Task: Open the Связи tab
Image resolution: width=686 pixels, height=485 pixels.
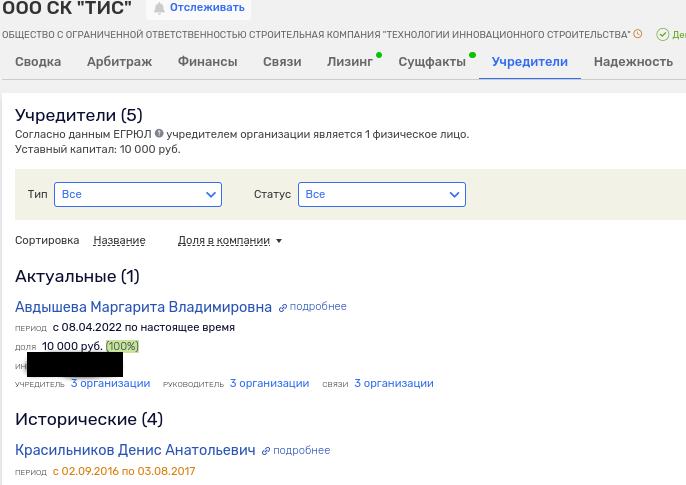Action: [282, 62]
